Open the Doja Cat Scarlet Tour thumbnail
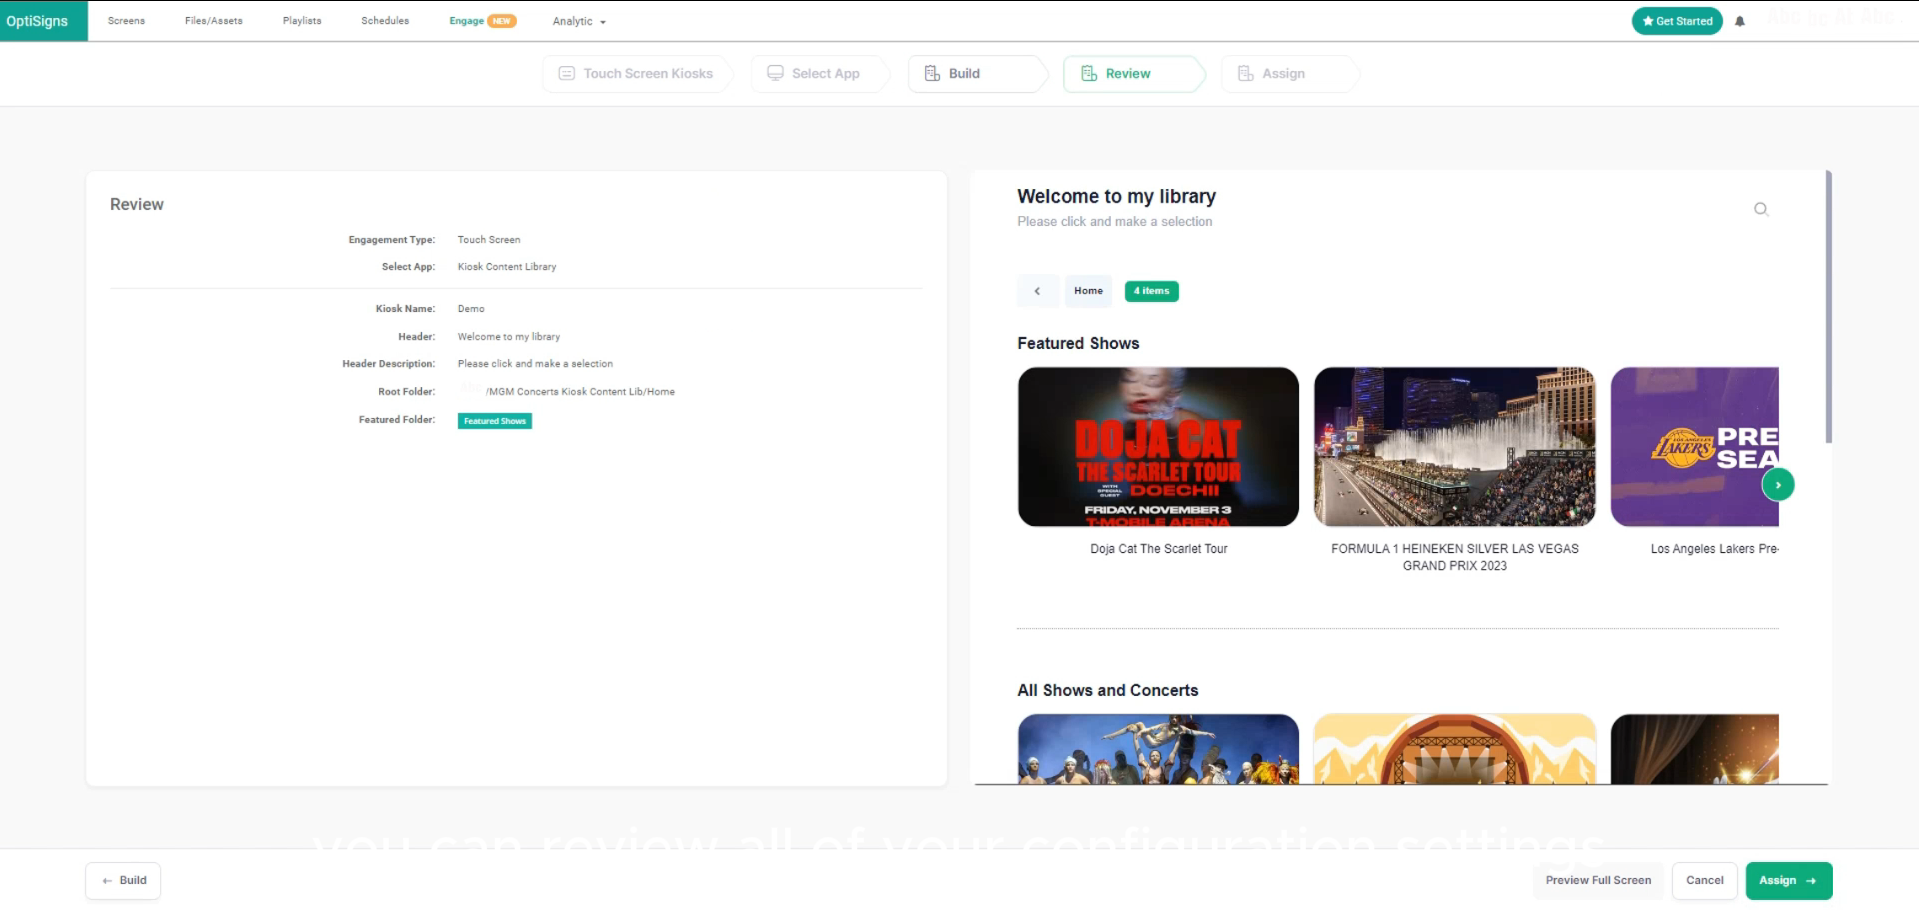The image size is (1919, 910). coord(1158,447)
